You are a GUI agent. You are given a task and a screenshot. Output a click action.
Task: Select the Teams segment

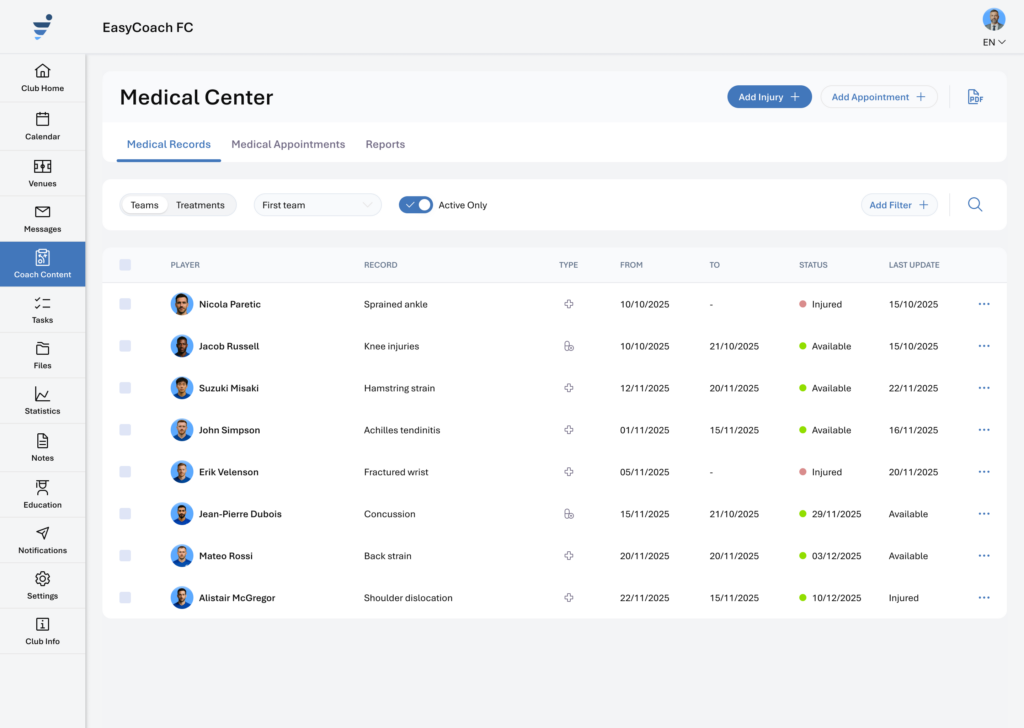pos(144,205)
